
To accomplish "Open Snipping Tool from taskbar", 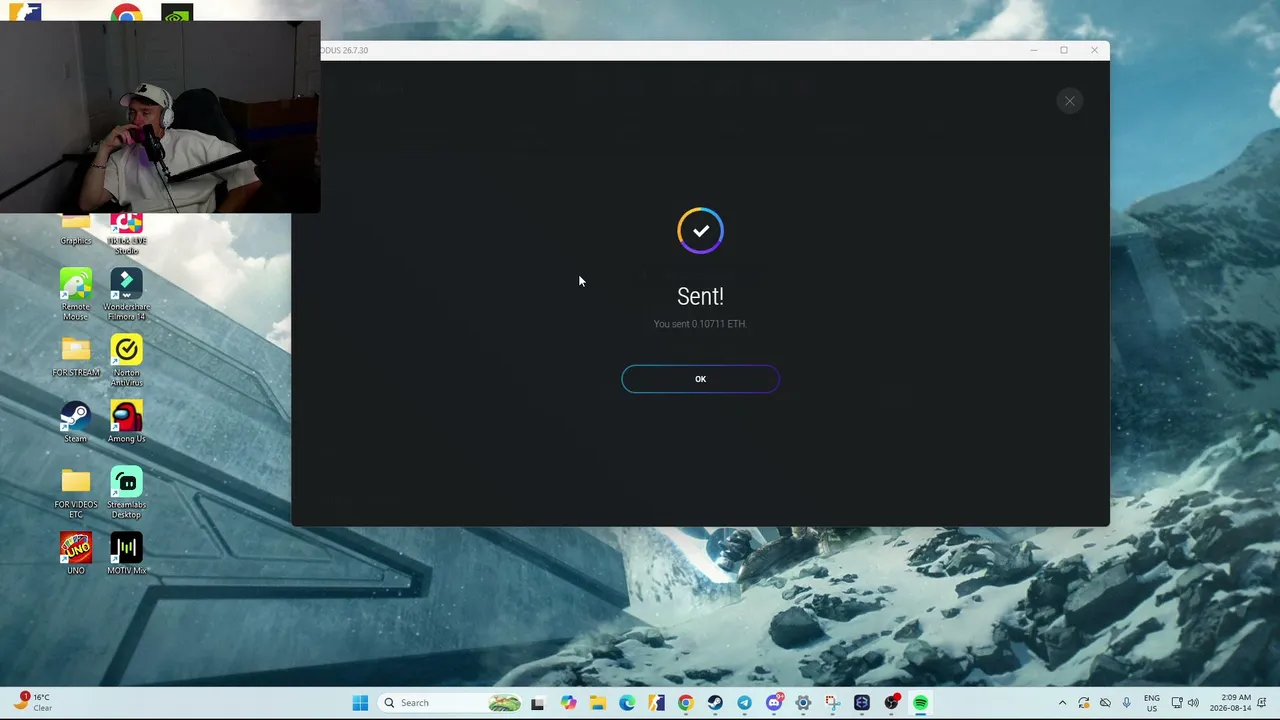I will click(x=832, y=703).
